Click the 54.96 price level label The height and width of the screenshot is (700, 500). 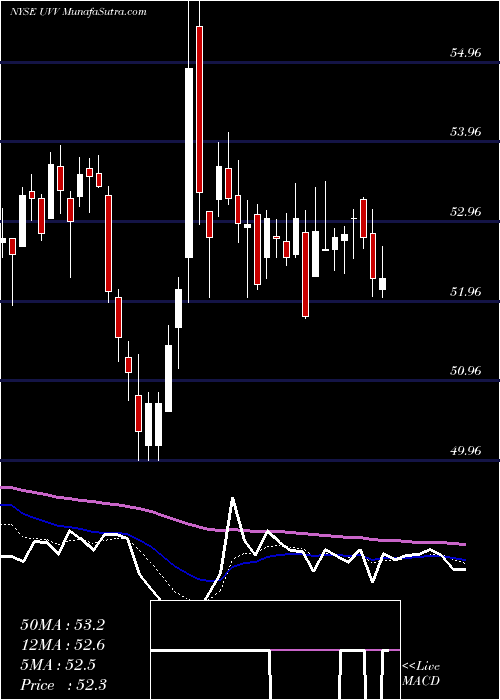point(465,53)
